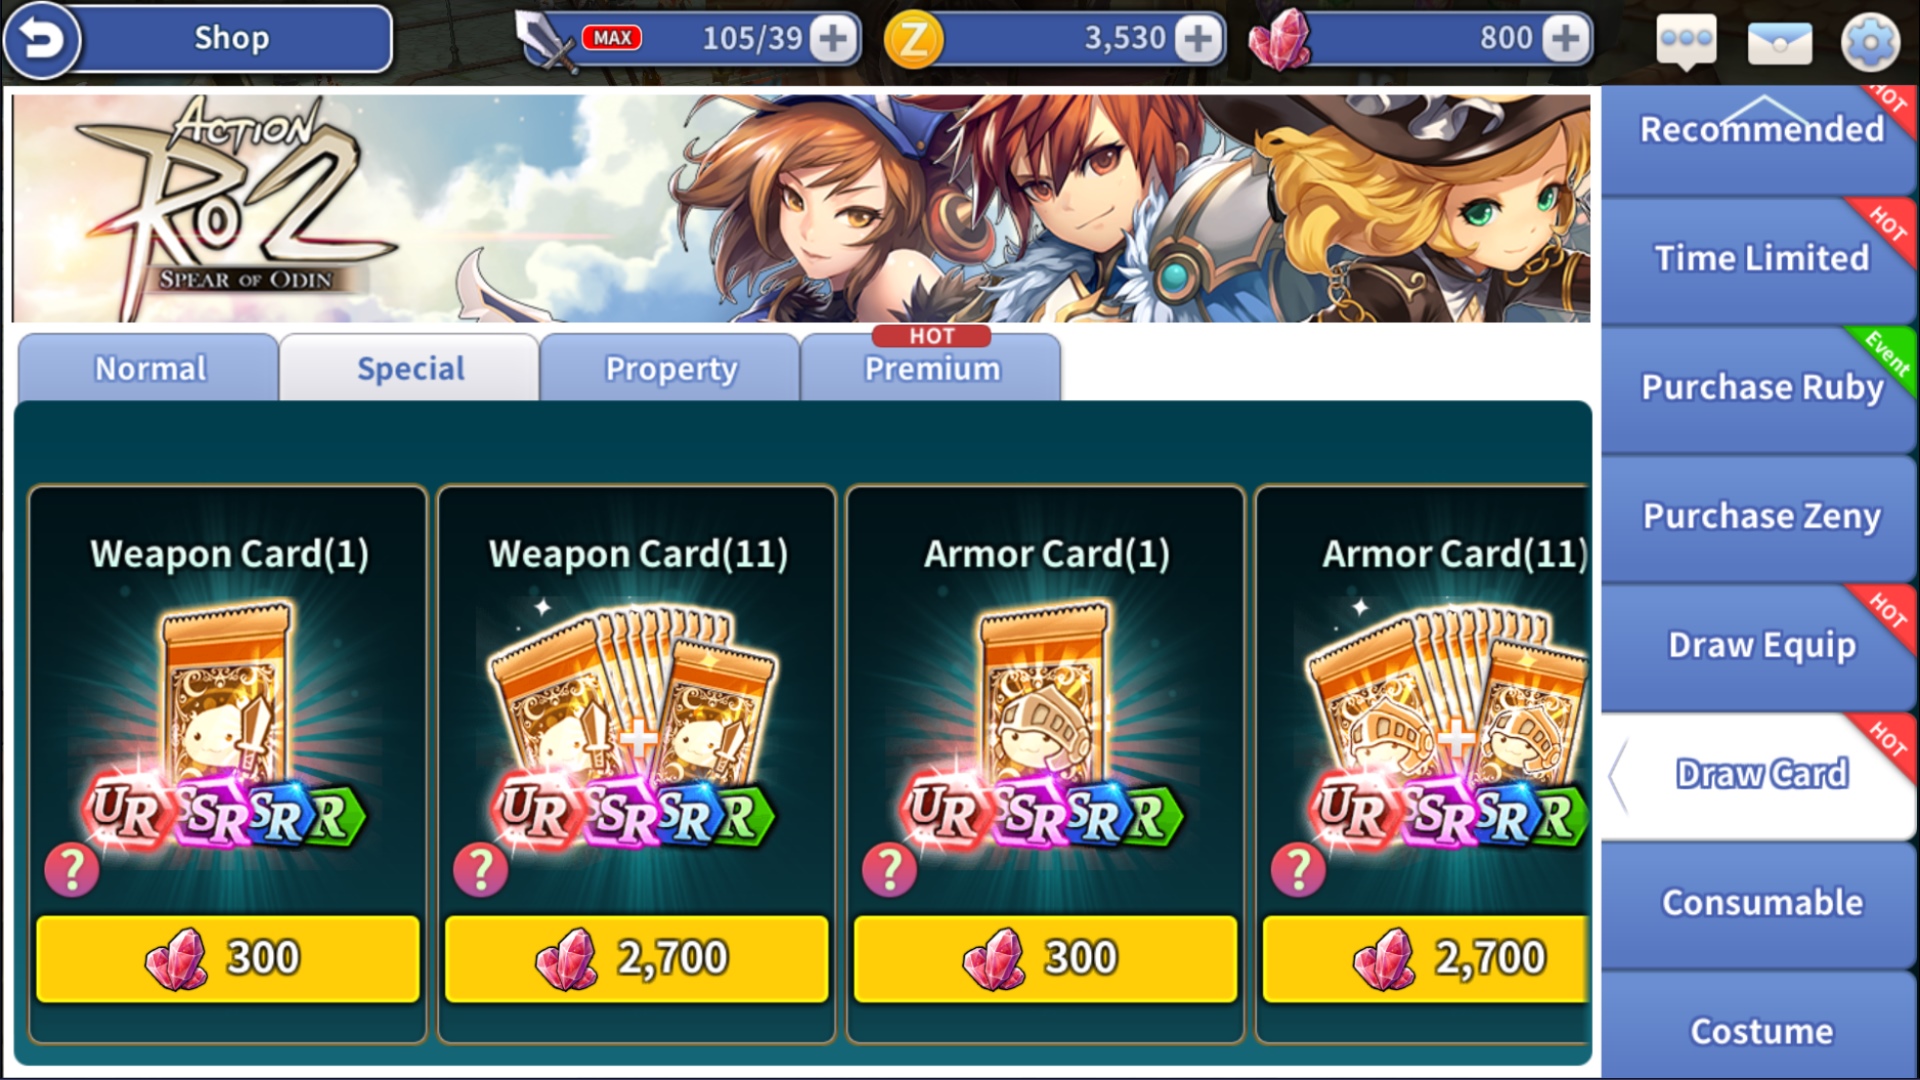The image size is (1920, 1080).
Task: Open the Premium tab
Action: point(931,368)
